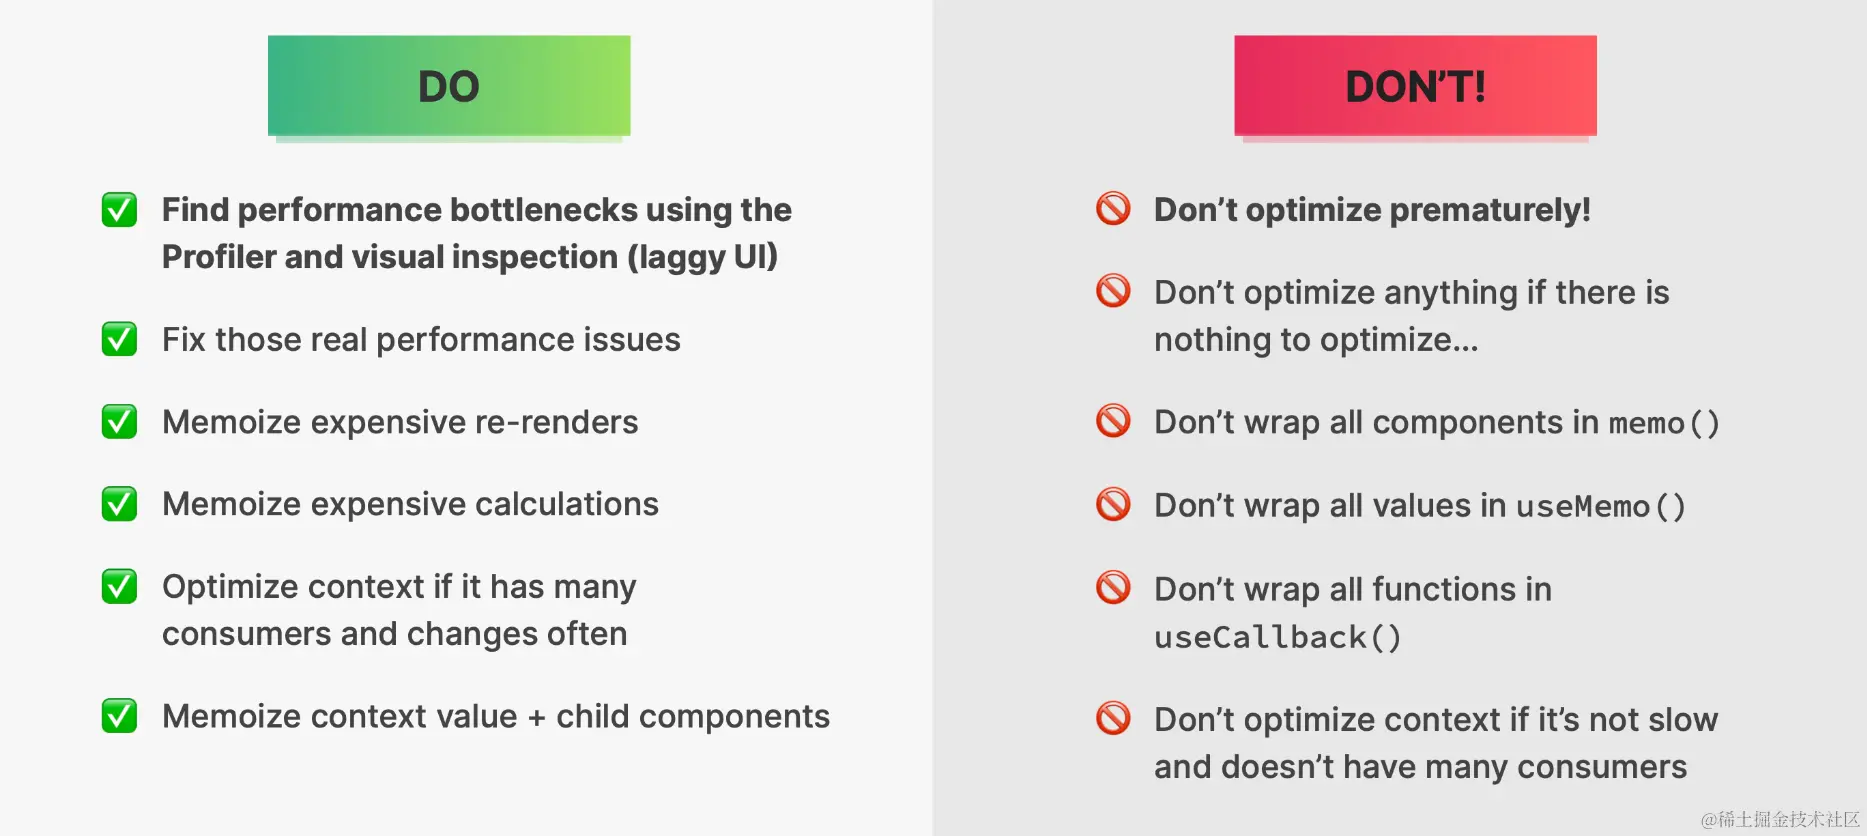Click the watermark text in the bottom-right corner

coord(1779,819)
